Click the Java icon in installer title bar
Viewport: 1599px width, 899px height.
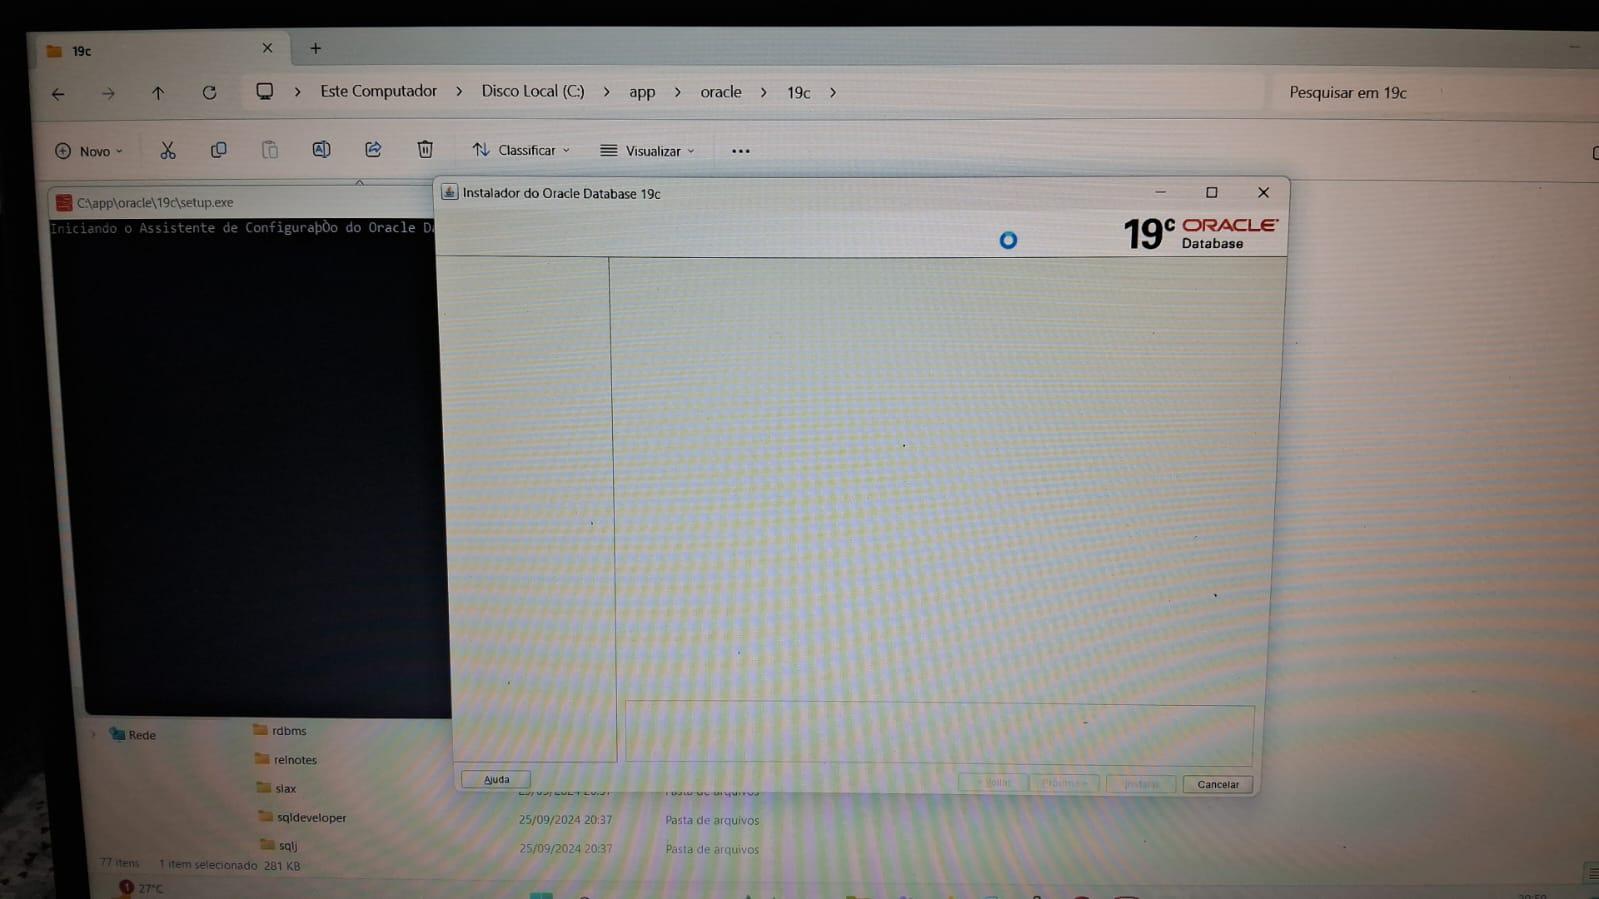[x=450, y=192]
